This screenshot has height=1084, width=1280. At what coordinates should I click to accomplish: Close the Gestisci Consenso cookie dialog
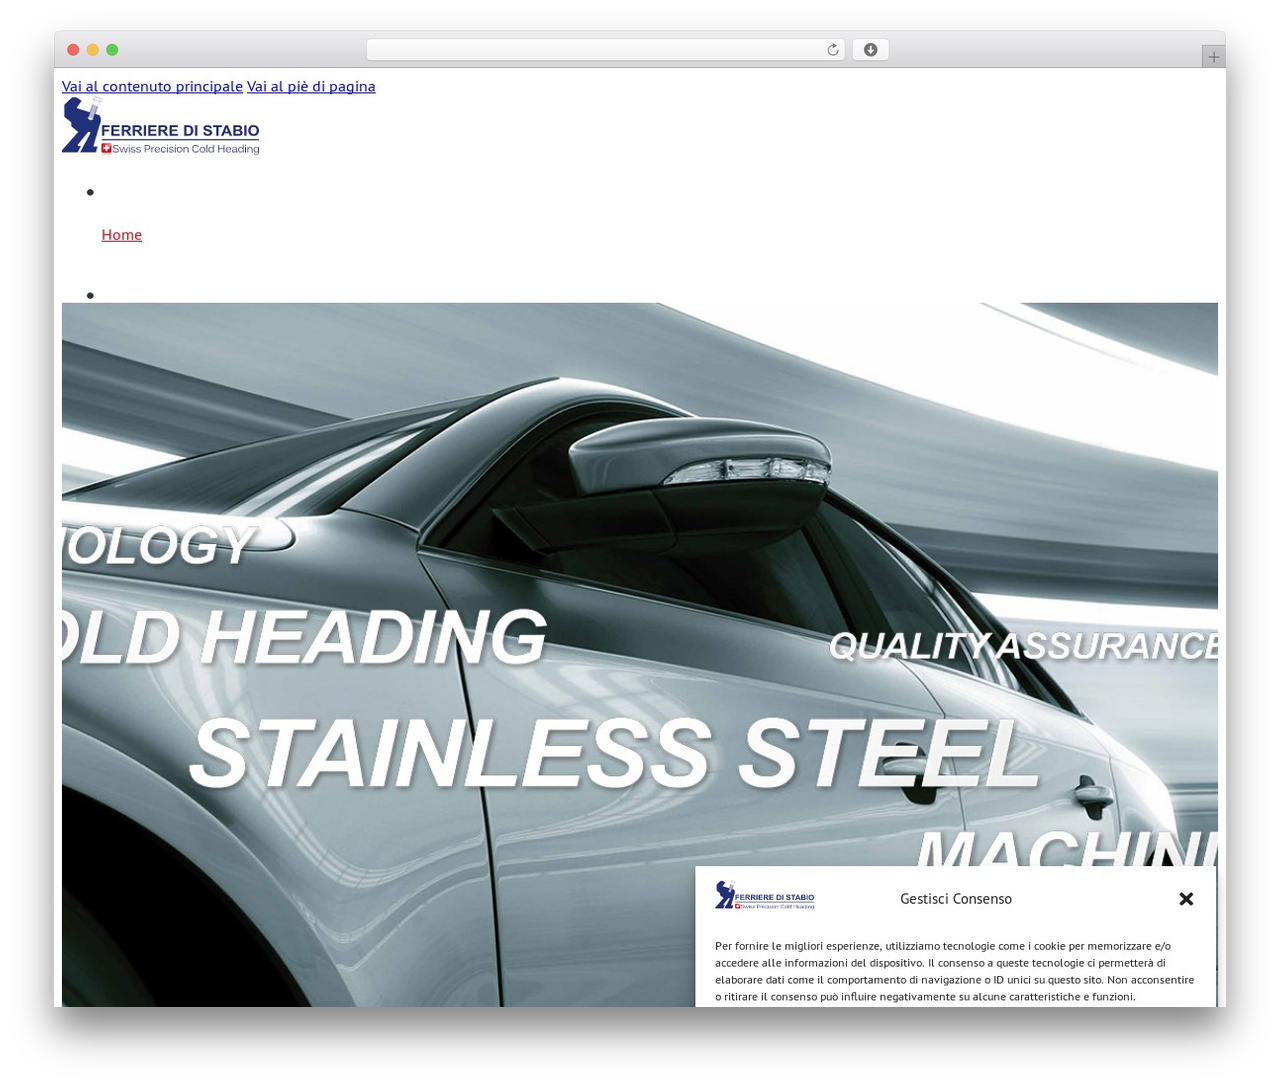(x=1186, y=899)
